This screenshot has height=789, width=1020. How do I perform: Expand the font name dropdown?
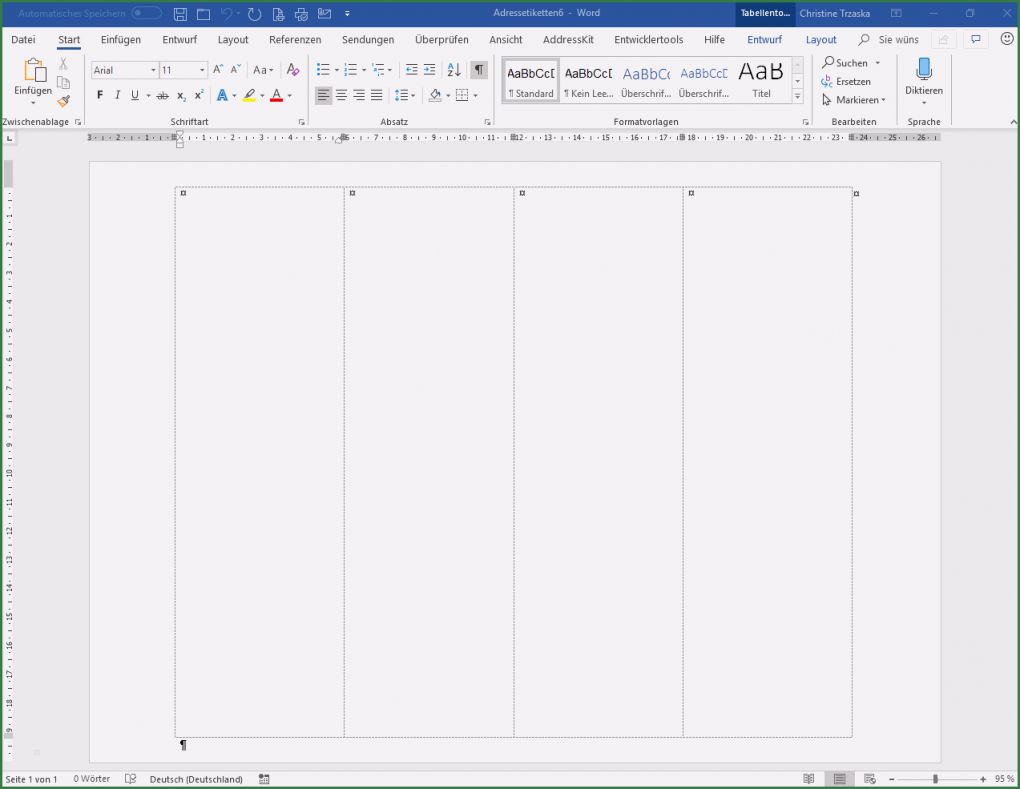153,70
